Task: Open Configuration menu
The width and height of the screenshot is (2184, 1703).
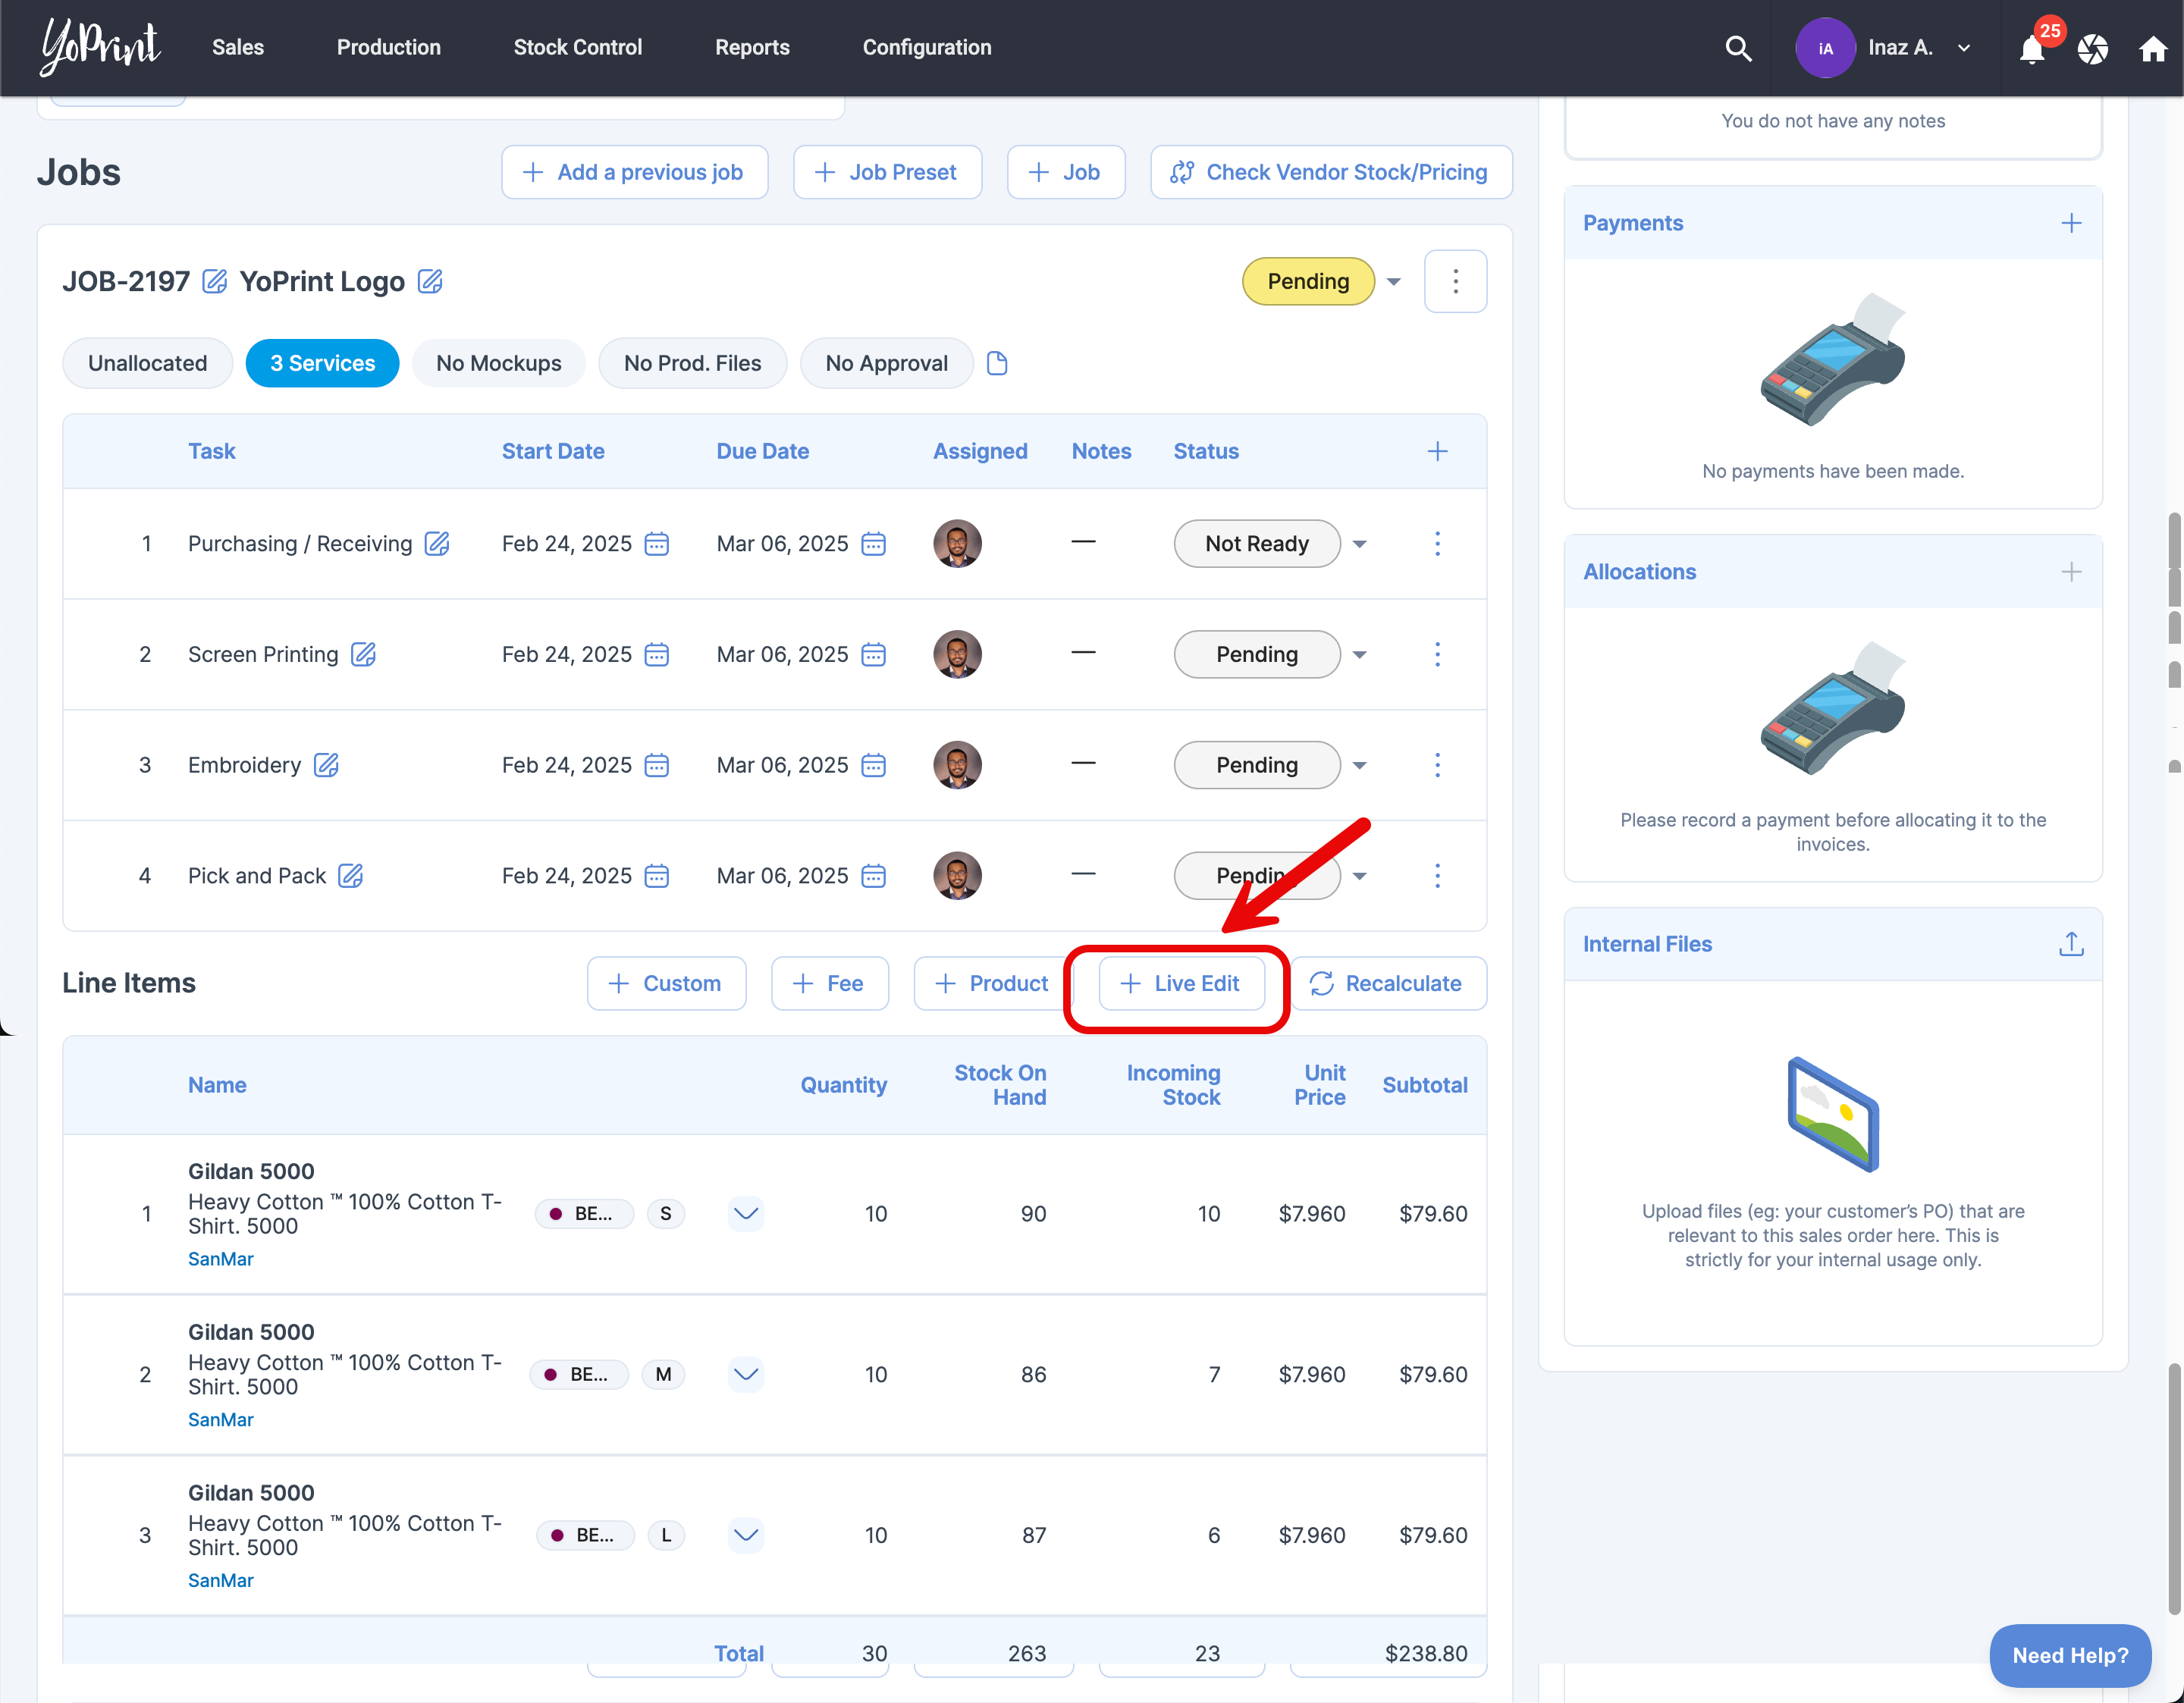Action: pyautogui.click(x=927, y=48)
